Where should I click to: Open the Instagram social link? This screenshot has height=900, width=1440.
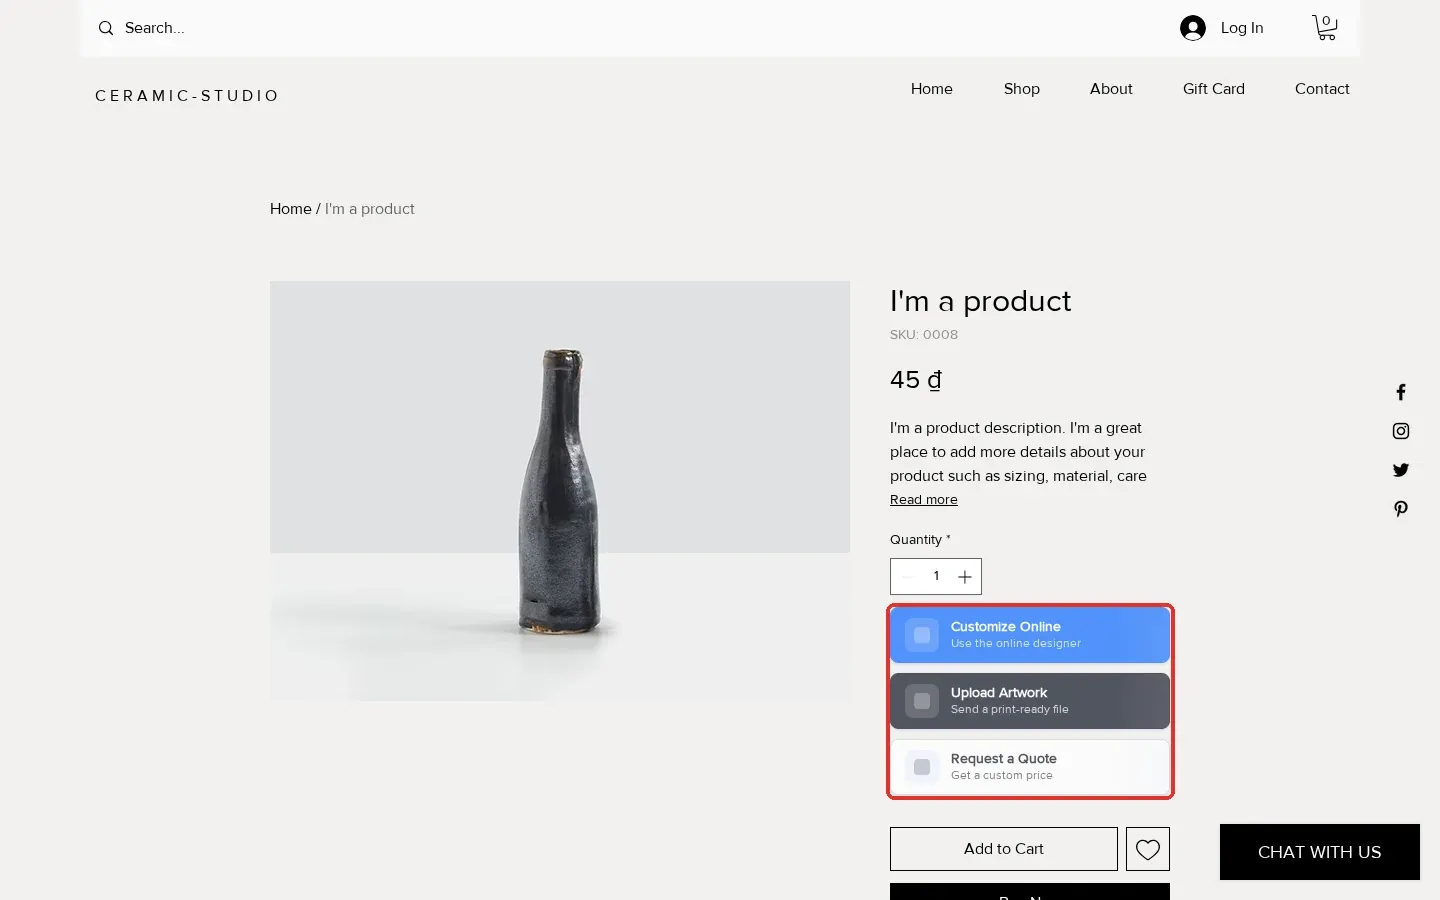click(1401, 431)
